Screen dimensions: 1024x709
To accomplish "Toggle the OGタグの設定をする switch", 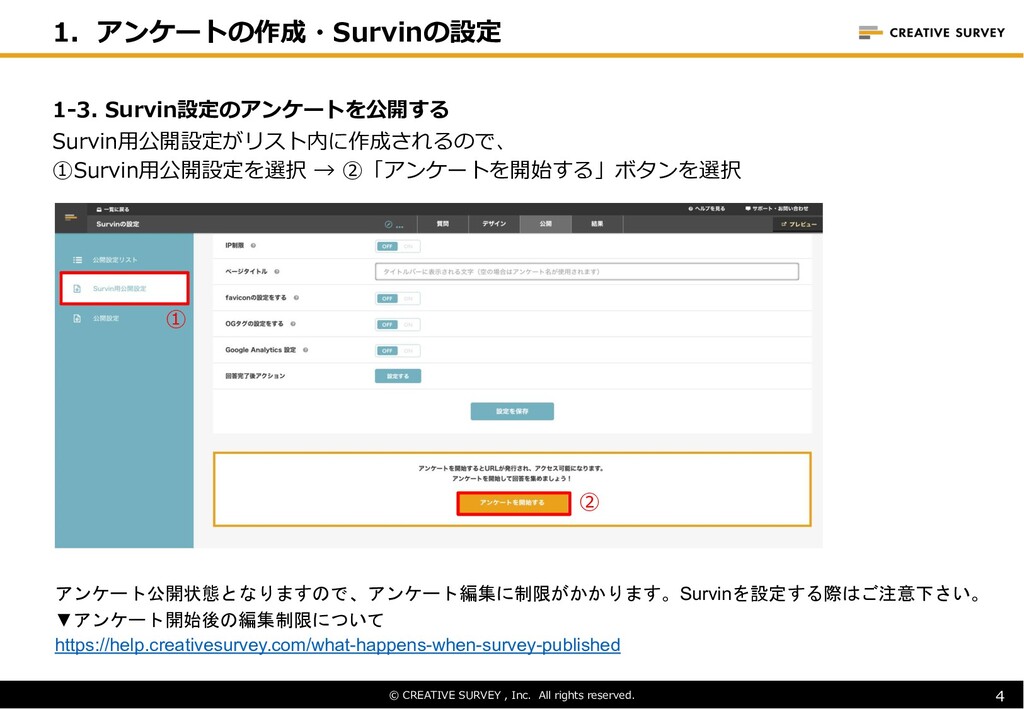I will coord(398,324).
